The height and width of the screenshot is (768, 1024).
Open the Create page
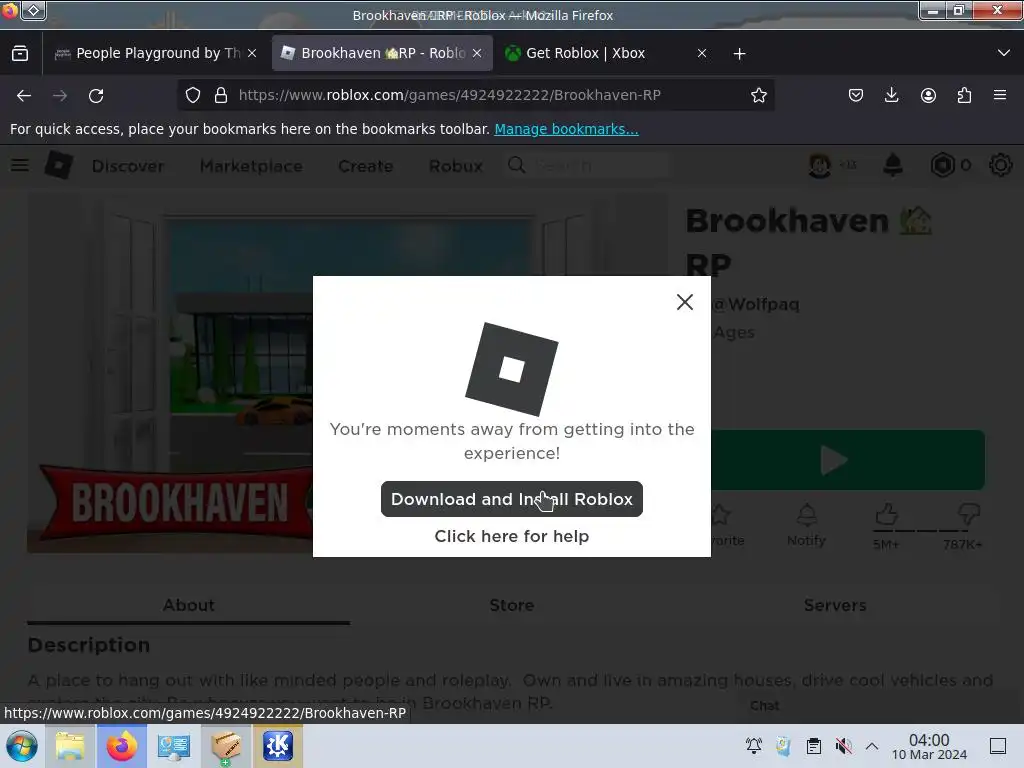click(366, 167)
